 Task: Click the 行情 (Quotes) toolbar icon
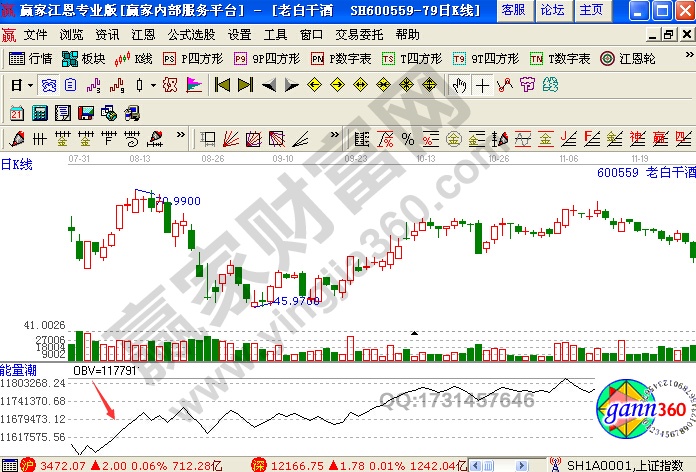[30, 59]
